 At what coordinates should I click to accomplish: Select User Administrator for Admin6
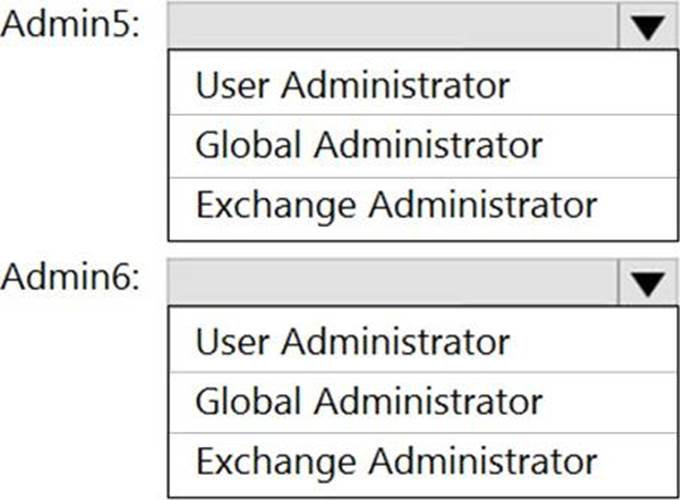point(423,341)
